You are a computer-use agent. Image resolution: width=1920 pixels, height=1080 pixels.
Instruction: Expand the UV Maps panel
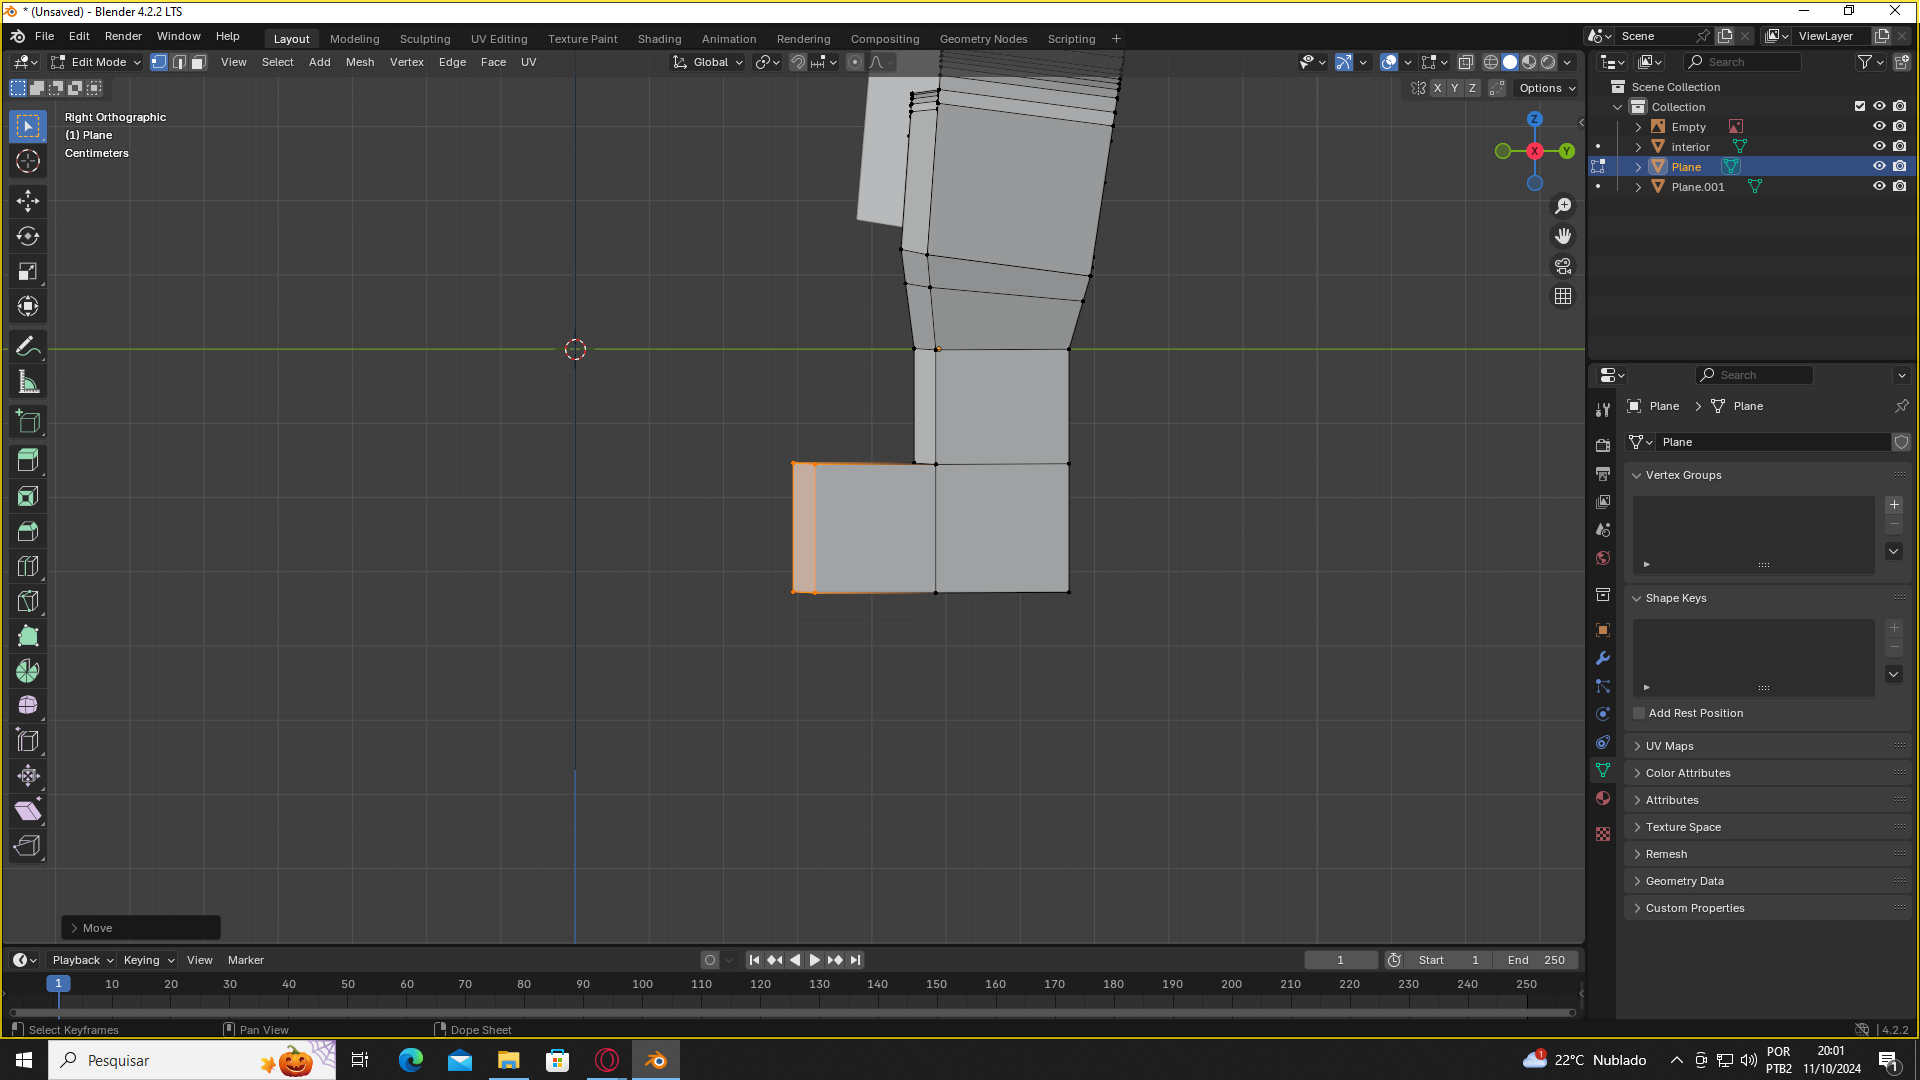coord(1669,746)
